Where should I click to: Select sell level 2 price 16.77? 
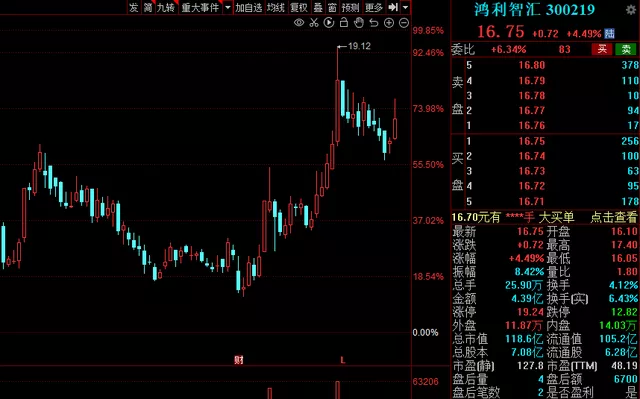click(532, 110)
